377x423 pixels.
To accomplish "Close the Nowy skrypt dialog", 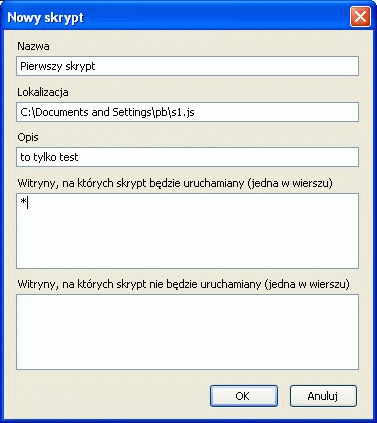I will coord(360,16).
